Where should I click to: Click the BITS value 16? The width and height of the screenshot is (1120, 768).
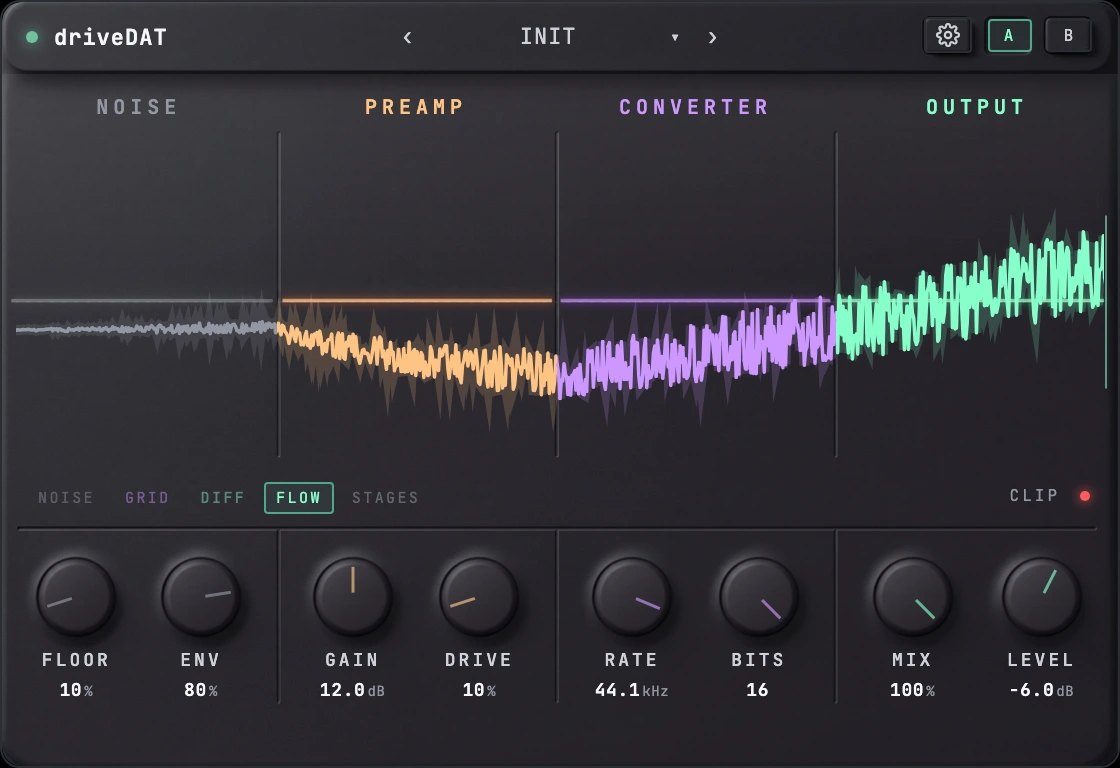click(x=757, y=690)
